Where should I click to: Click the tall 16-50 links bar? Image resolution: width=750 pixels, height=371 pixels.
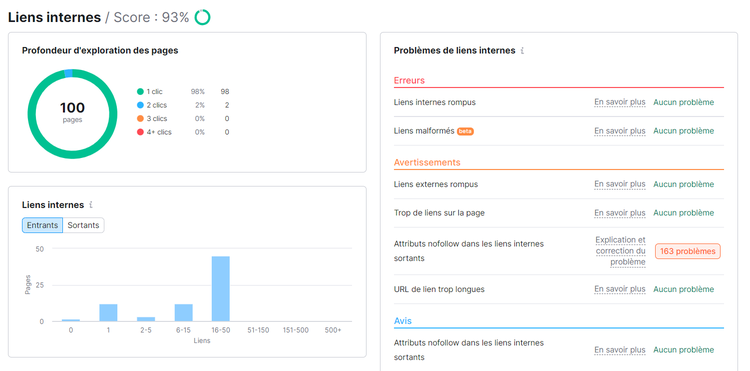click(221, 289)
